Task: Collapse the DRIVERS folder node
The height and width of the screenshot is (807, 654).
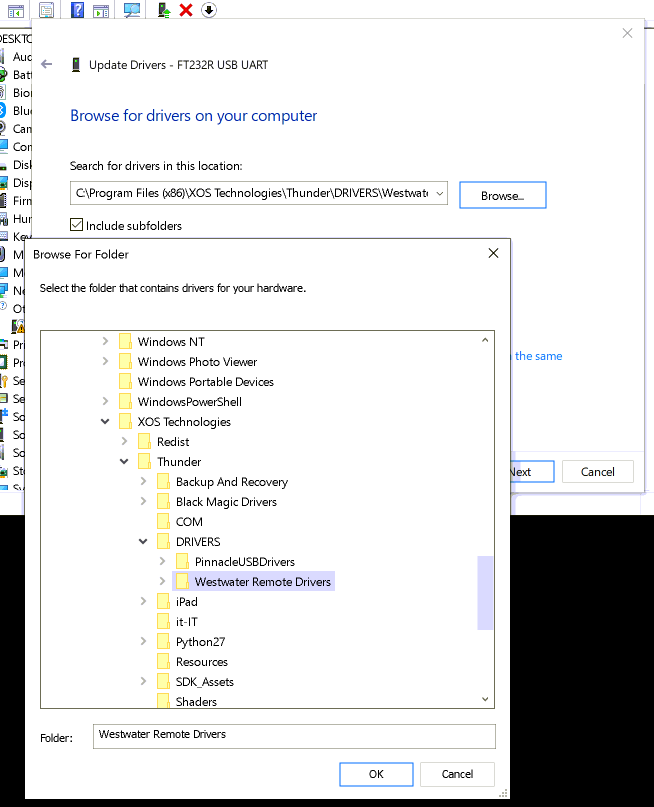Action: (144, 542)
